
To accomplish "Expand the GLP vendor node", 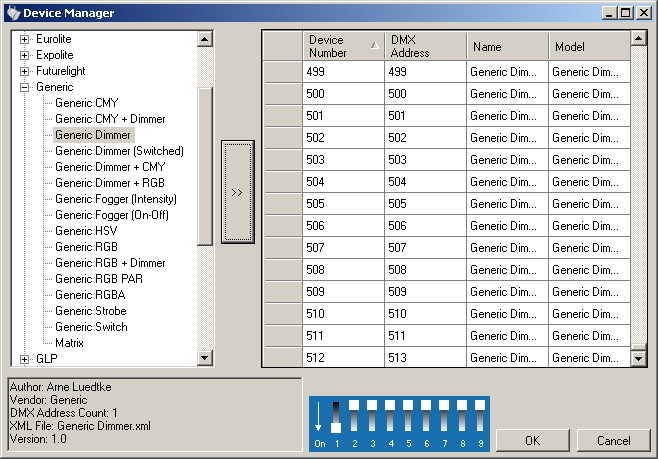I will click(x=25, y=359).
